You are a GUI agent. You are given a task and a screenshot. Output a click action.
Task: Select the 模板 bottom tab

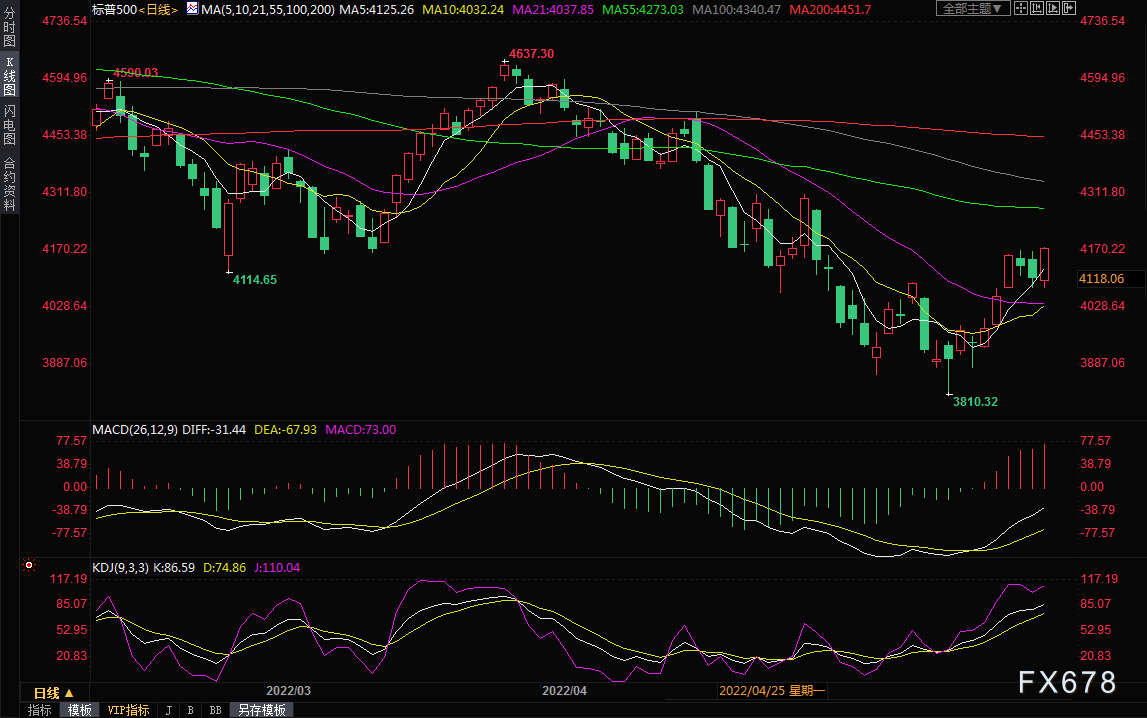coord(80,710)
